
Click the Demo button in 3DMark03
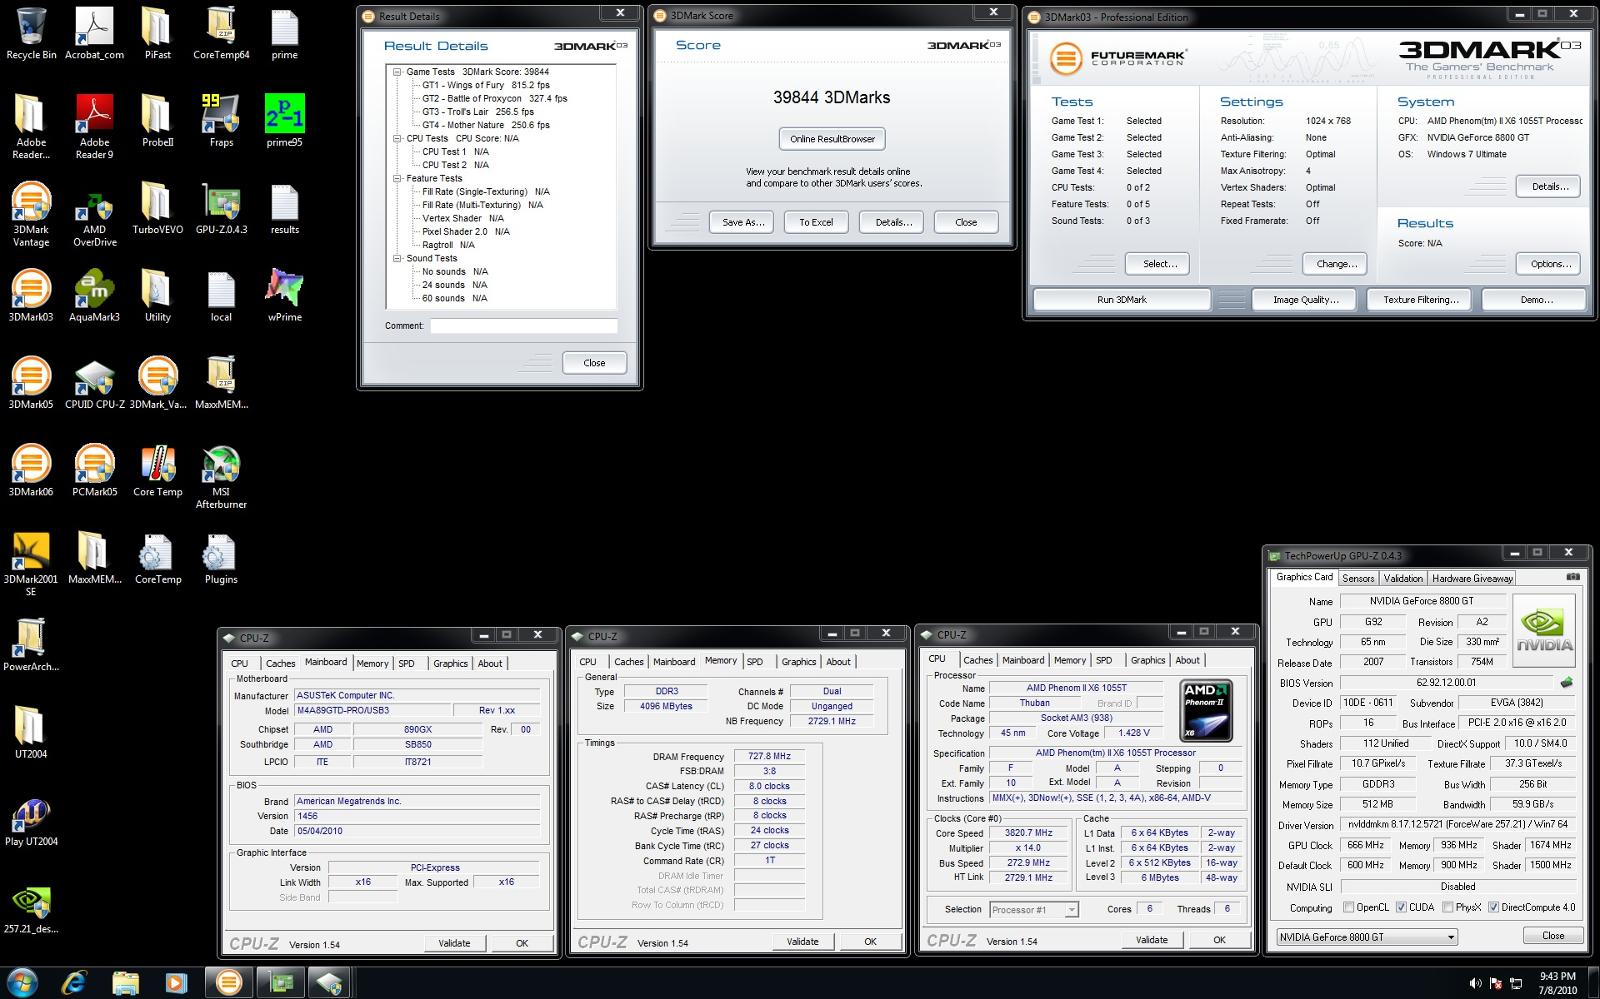click(1536, 299)
